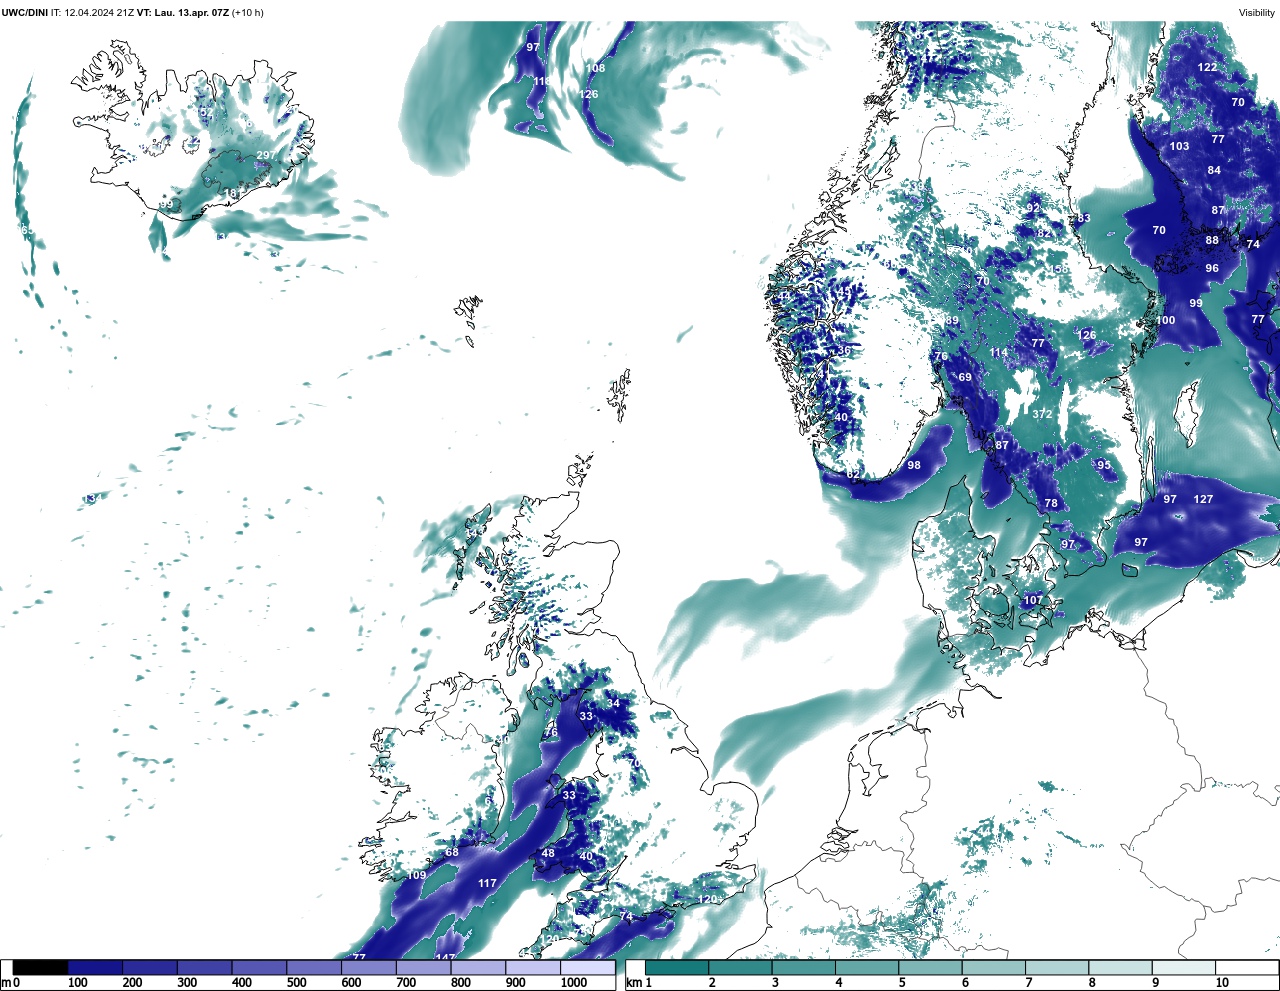
Task: Click the 500–600 m legend swatch
Action: [313, 968]
